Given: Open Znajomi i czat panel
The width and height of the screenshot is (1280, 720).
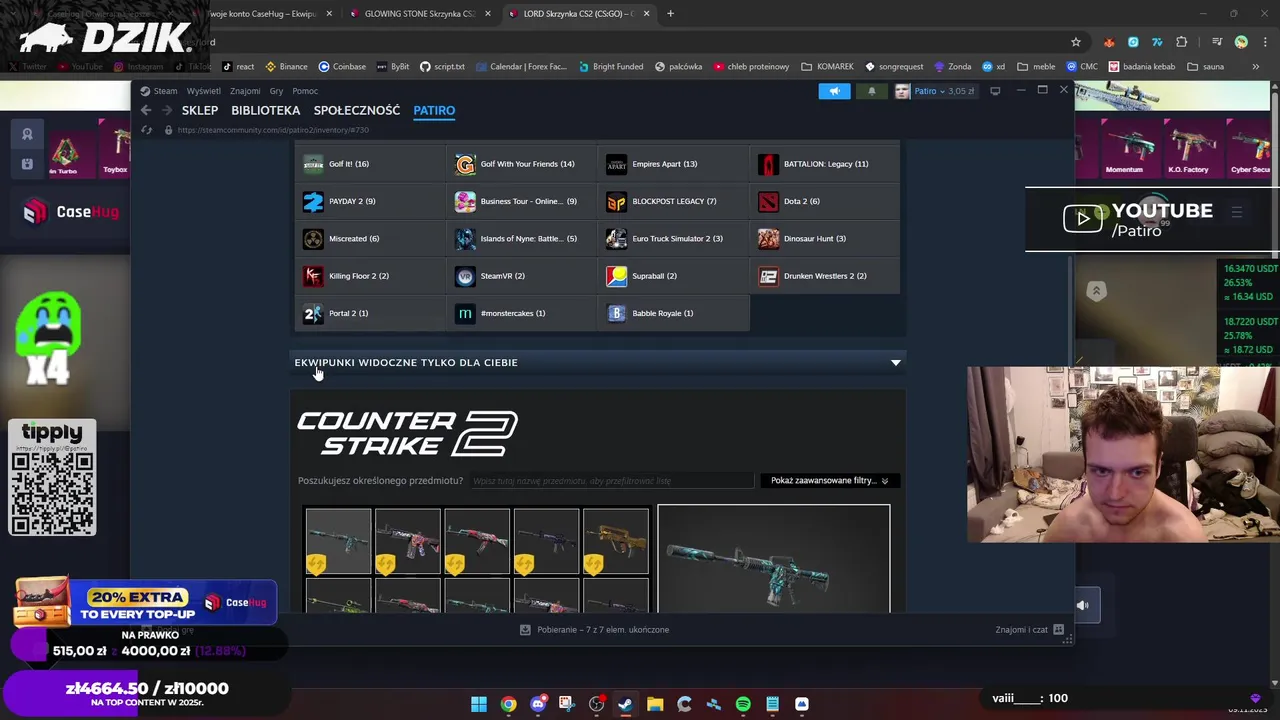Looking at the screenshot, I should [1029, 630].
